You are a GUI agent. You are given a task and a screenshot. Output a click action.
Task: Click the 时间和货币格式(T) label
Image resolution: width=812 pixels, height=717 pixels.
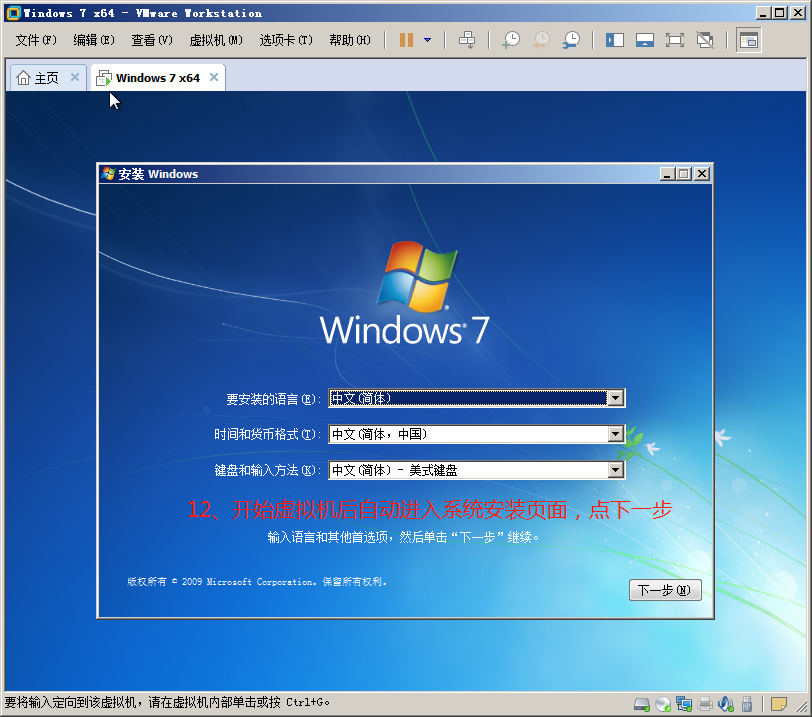click(268, 434)
